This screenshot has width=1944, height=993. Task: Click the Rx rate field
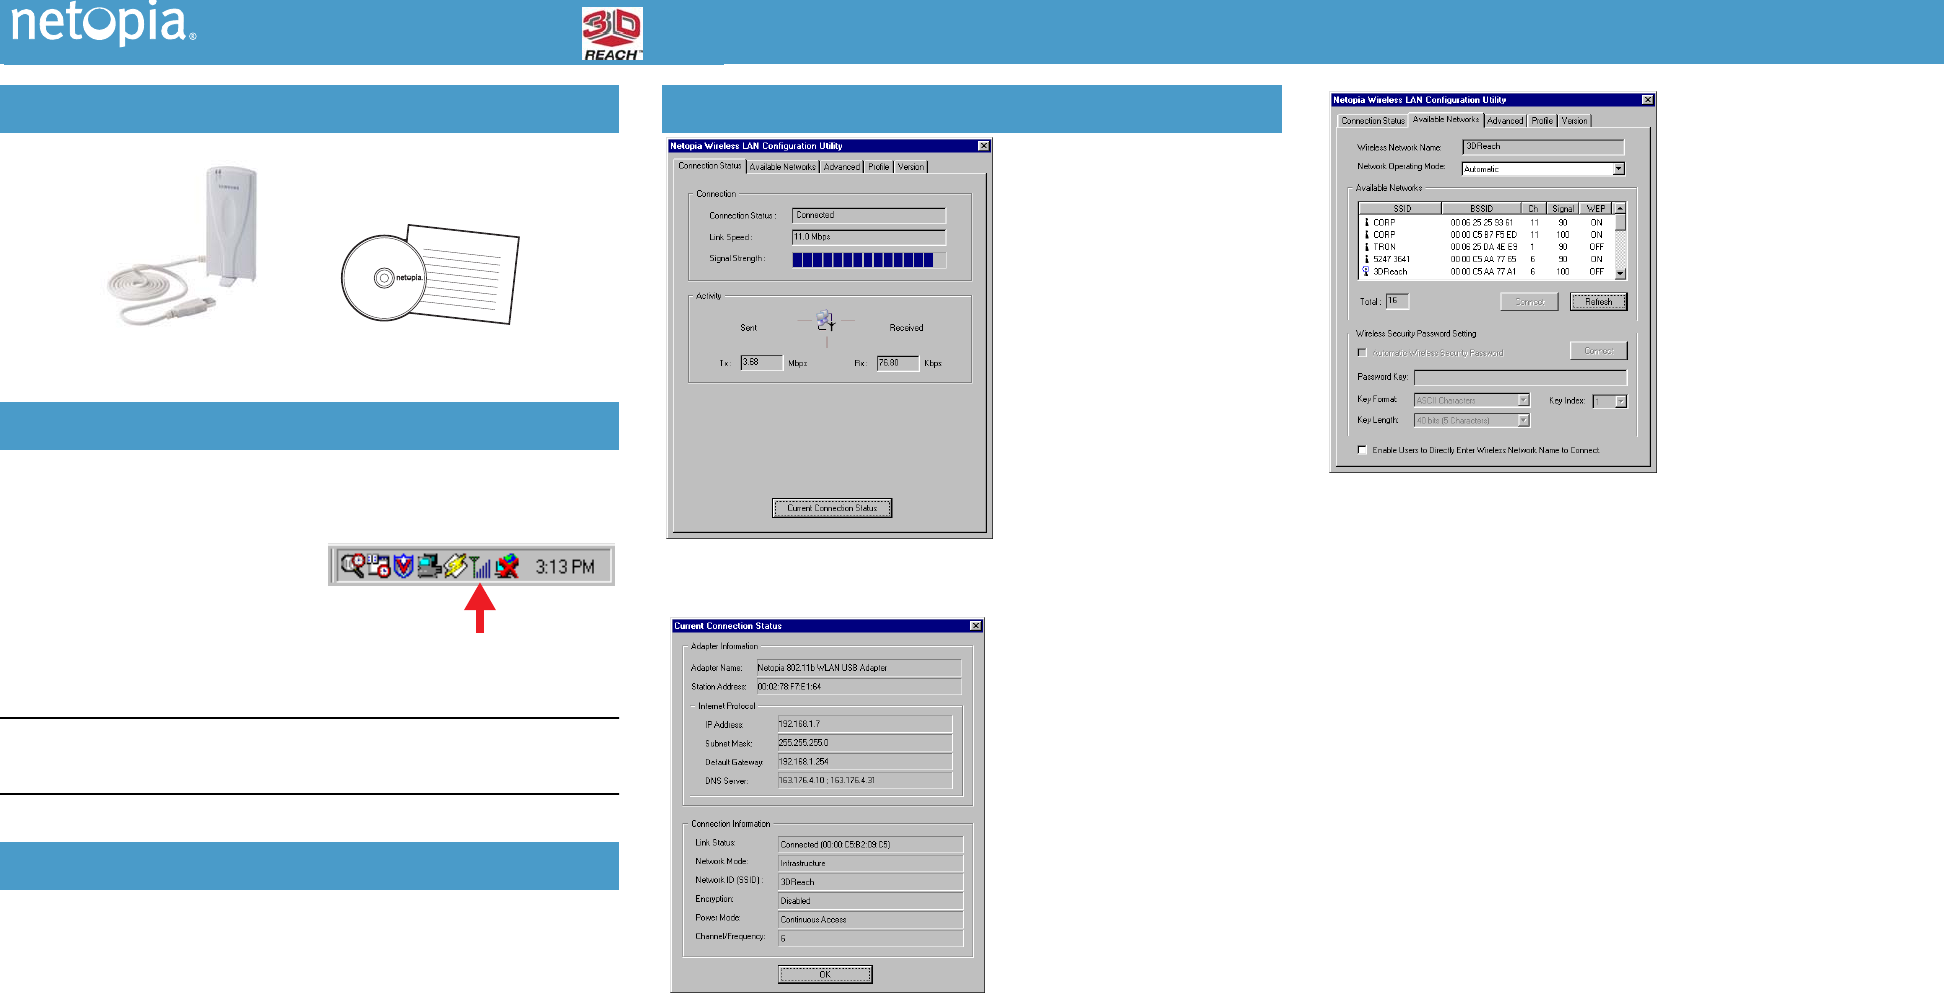tap(897, 363)
